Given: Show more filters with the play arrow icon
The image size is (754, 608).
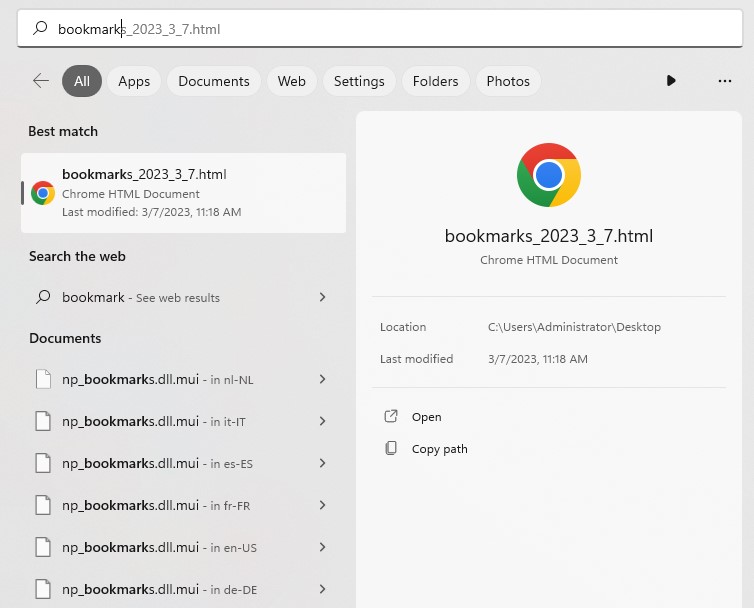Looking at the screenshot, I should (x=671, y=80).
